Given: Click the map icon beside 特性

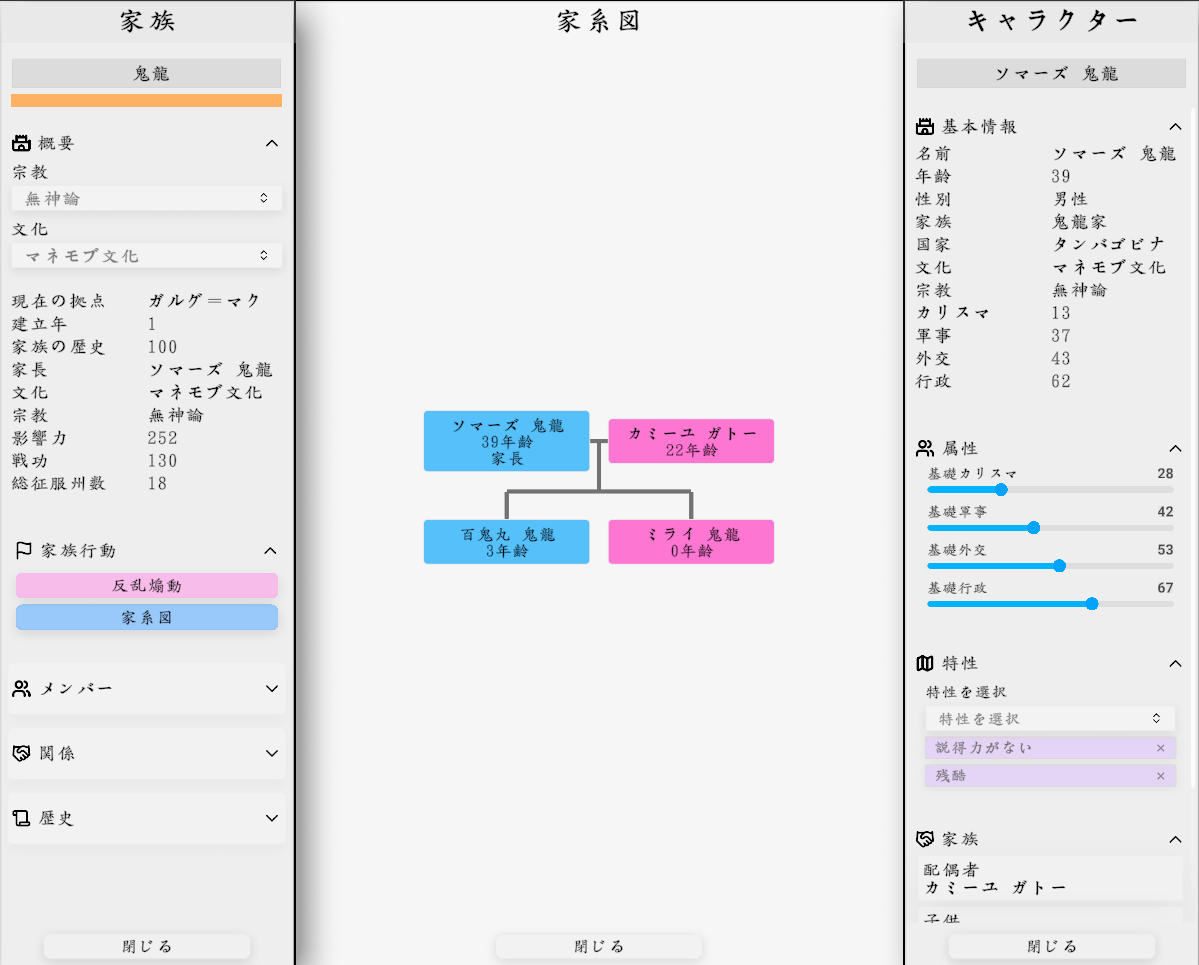Looking at the screenshot, I should pos(925,663).
